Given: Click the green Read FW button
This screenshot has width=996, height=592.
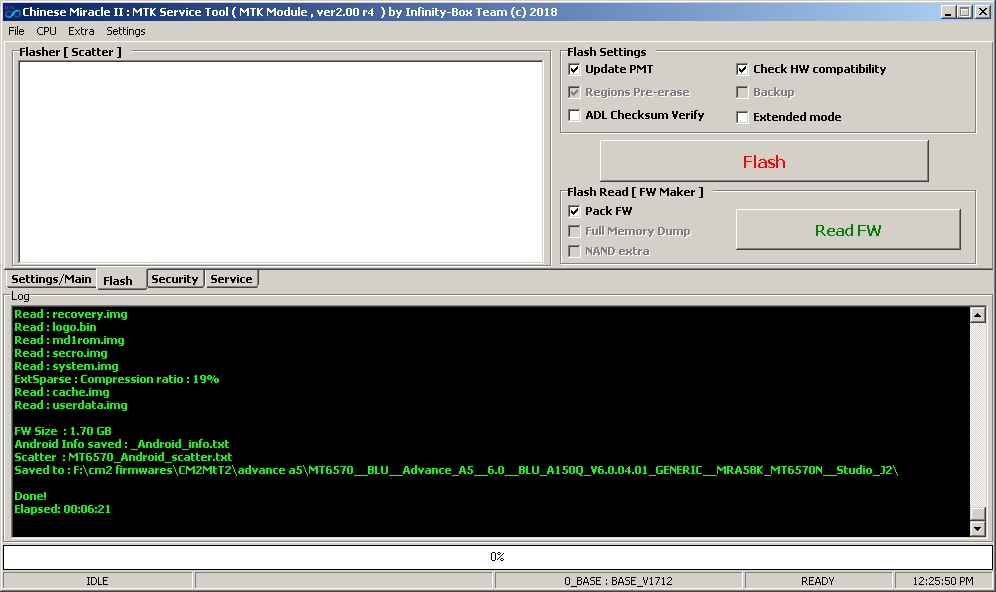Looking at the screenshot, I should [x=848, y=230].
